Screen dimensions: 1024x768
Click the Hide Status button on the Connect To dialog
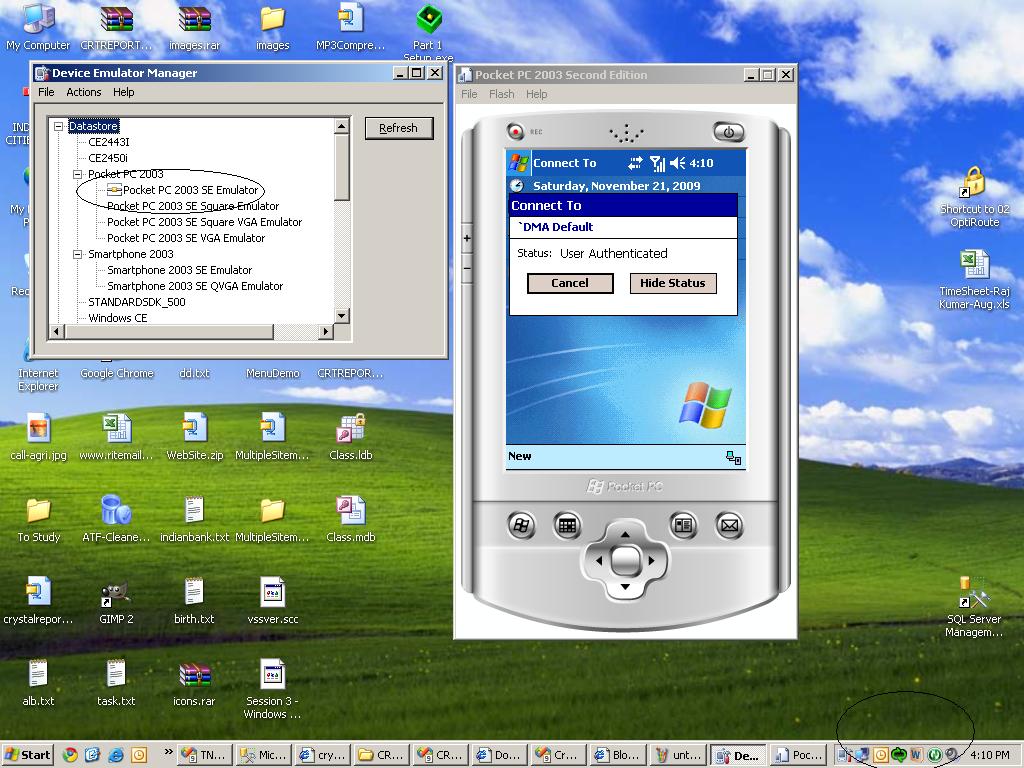tap(676, 283)
